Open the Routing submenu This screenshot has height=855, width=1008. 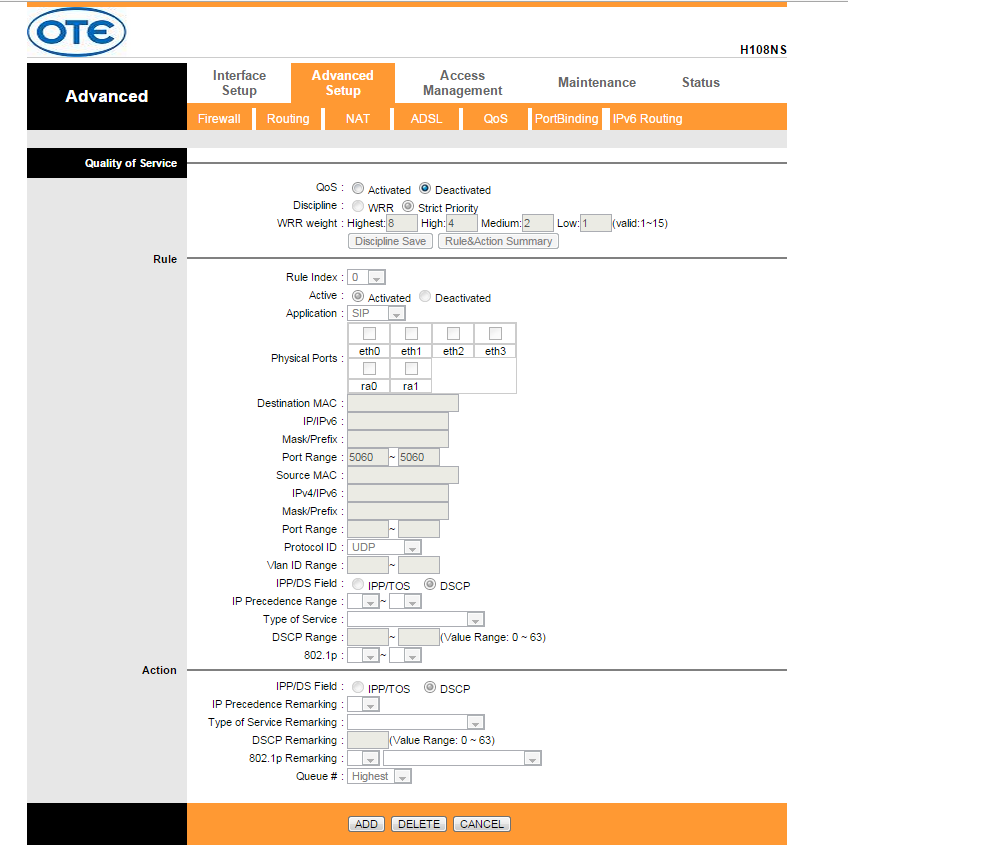[x=288, y=119]
